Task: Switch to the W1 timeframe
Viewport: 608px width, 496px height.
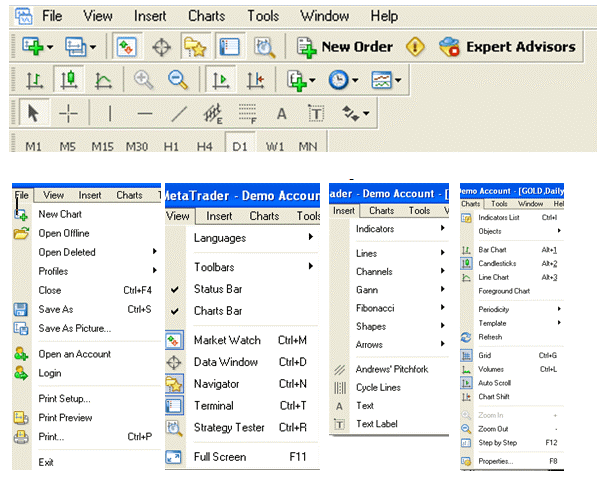Action: point(275,147)
